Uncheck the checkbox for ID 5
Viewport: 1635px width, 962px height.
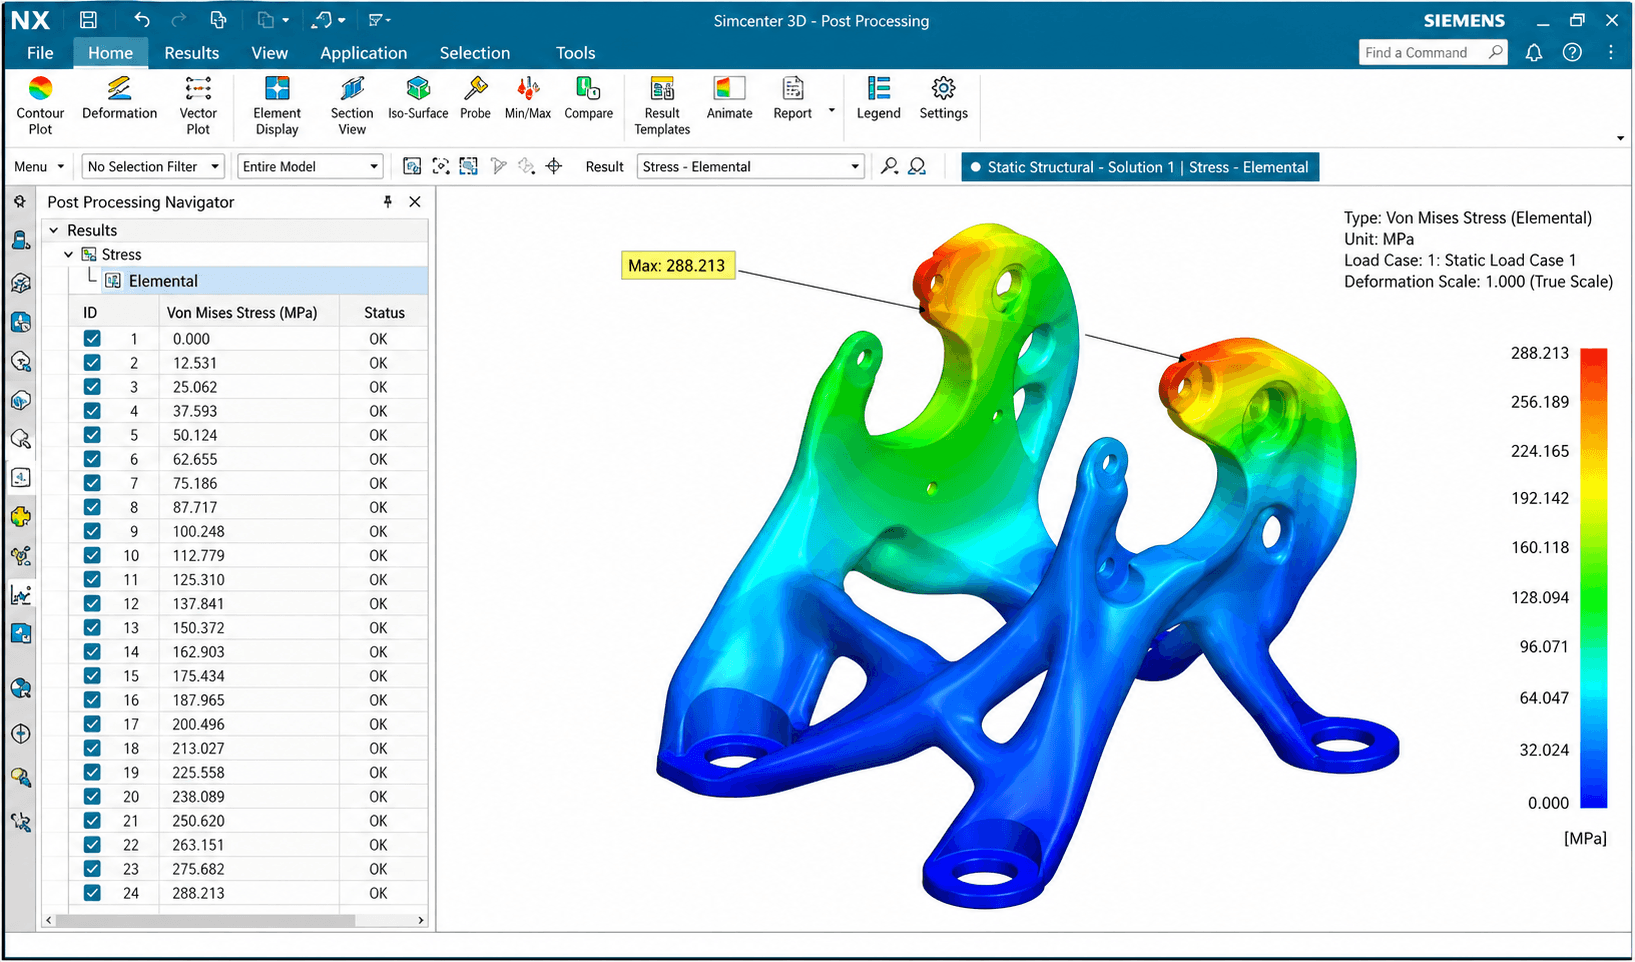coord(92,435)
